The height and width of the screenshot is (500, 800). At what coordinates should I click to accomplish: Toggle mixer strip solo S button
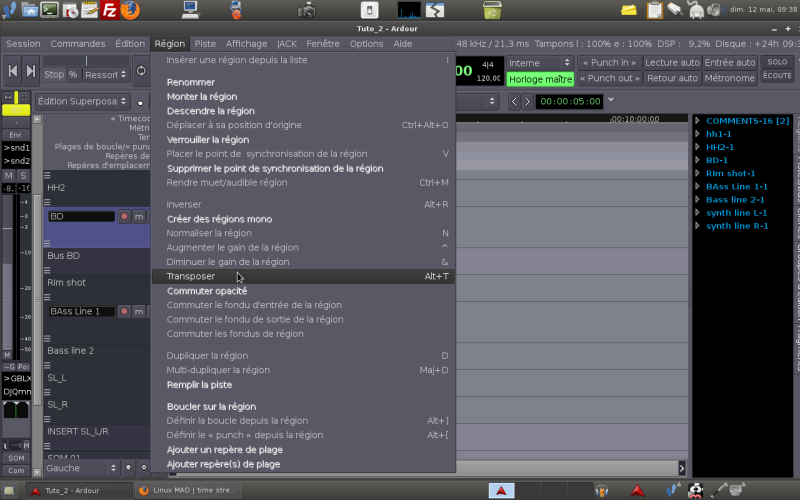(x=23, y=176)
